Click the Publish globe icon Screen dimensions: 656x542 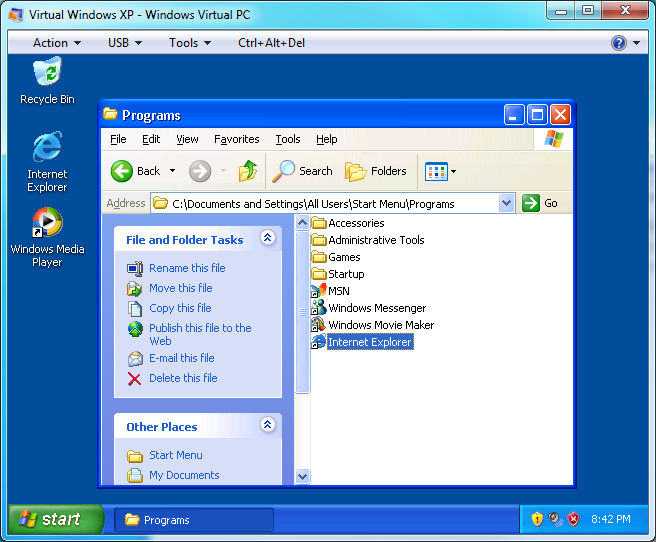coord(135,329)
